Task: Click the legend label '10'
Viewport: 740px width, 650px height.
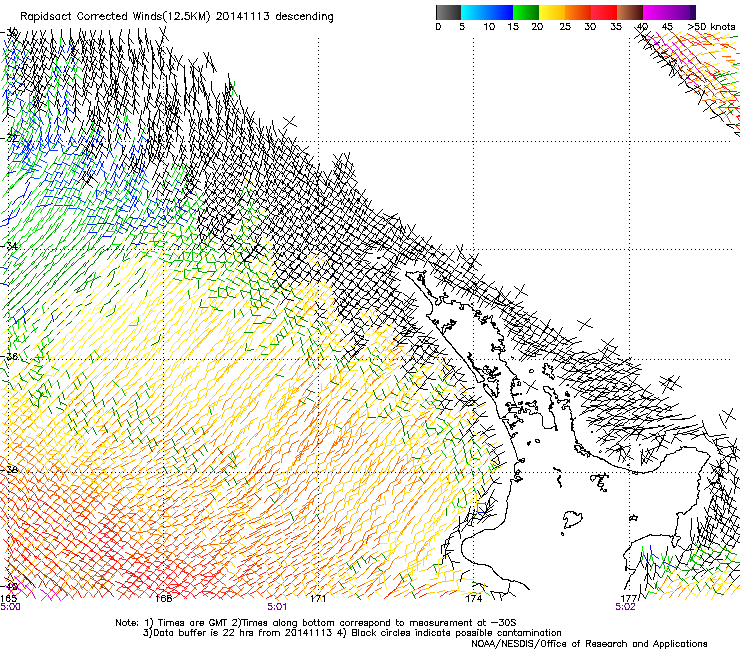Action: (x=489, y=27)
